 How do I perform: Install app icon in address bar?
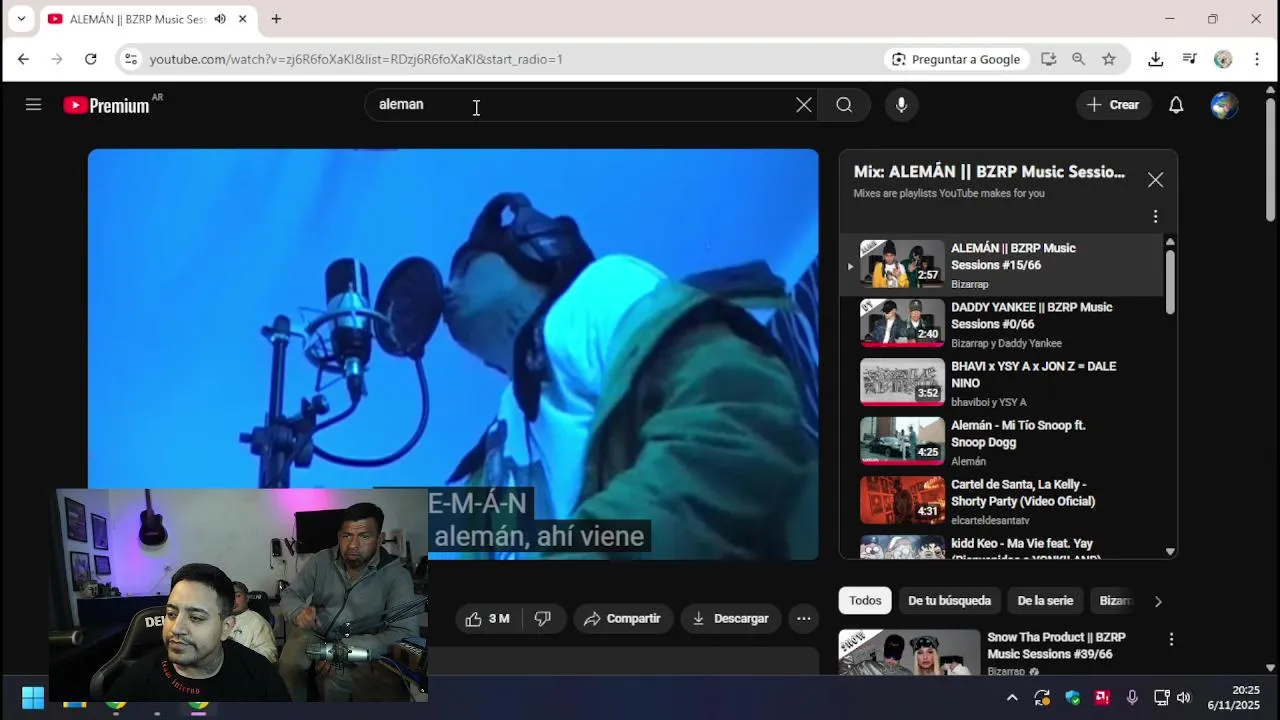(1048, 59)
